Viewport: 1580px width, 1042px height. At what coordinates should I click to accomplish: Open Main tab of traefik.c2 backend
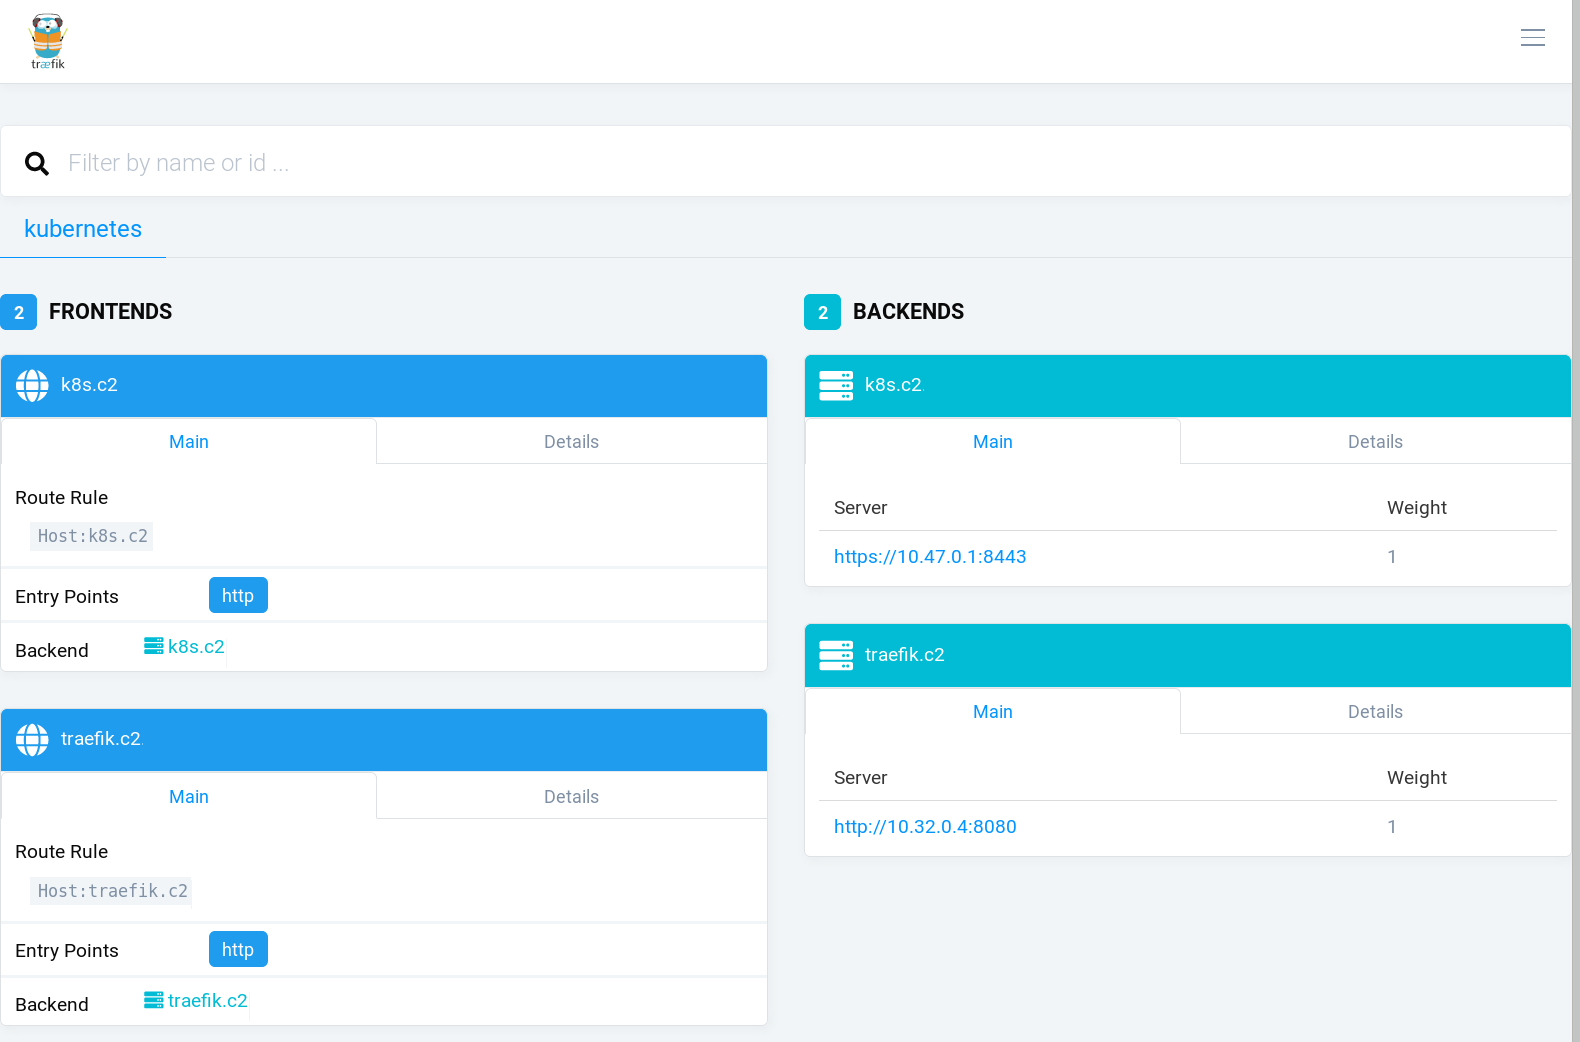point(993,711)
